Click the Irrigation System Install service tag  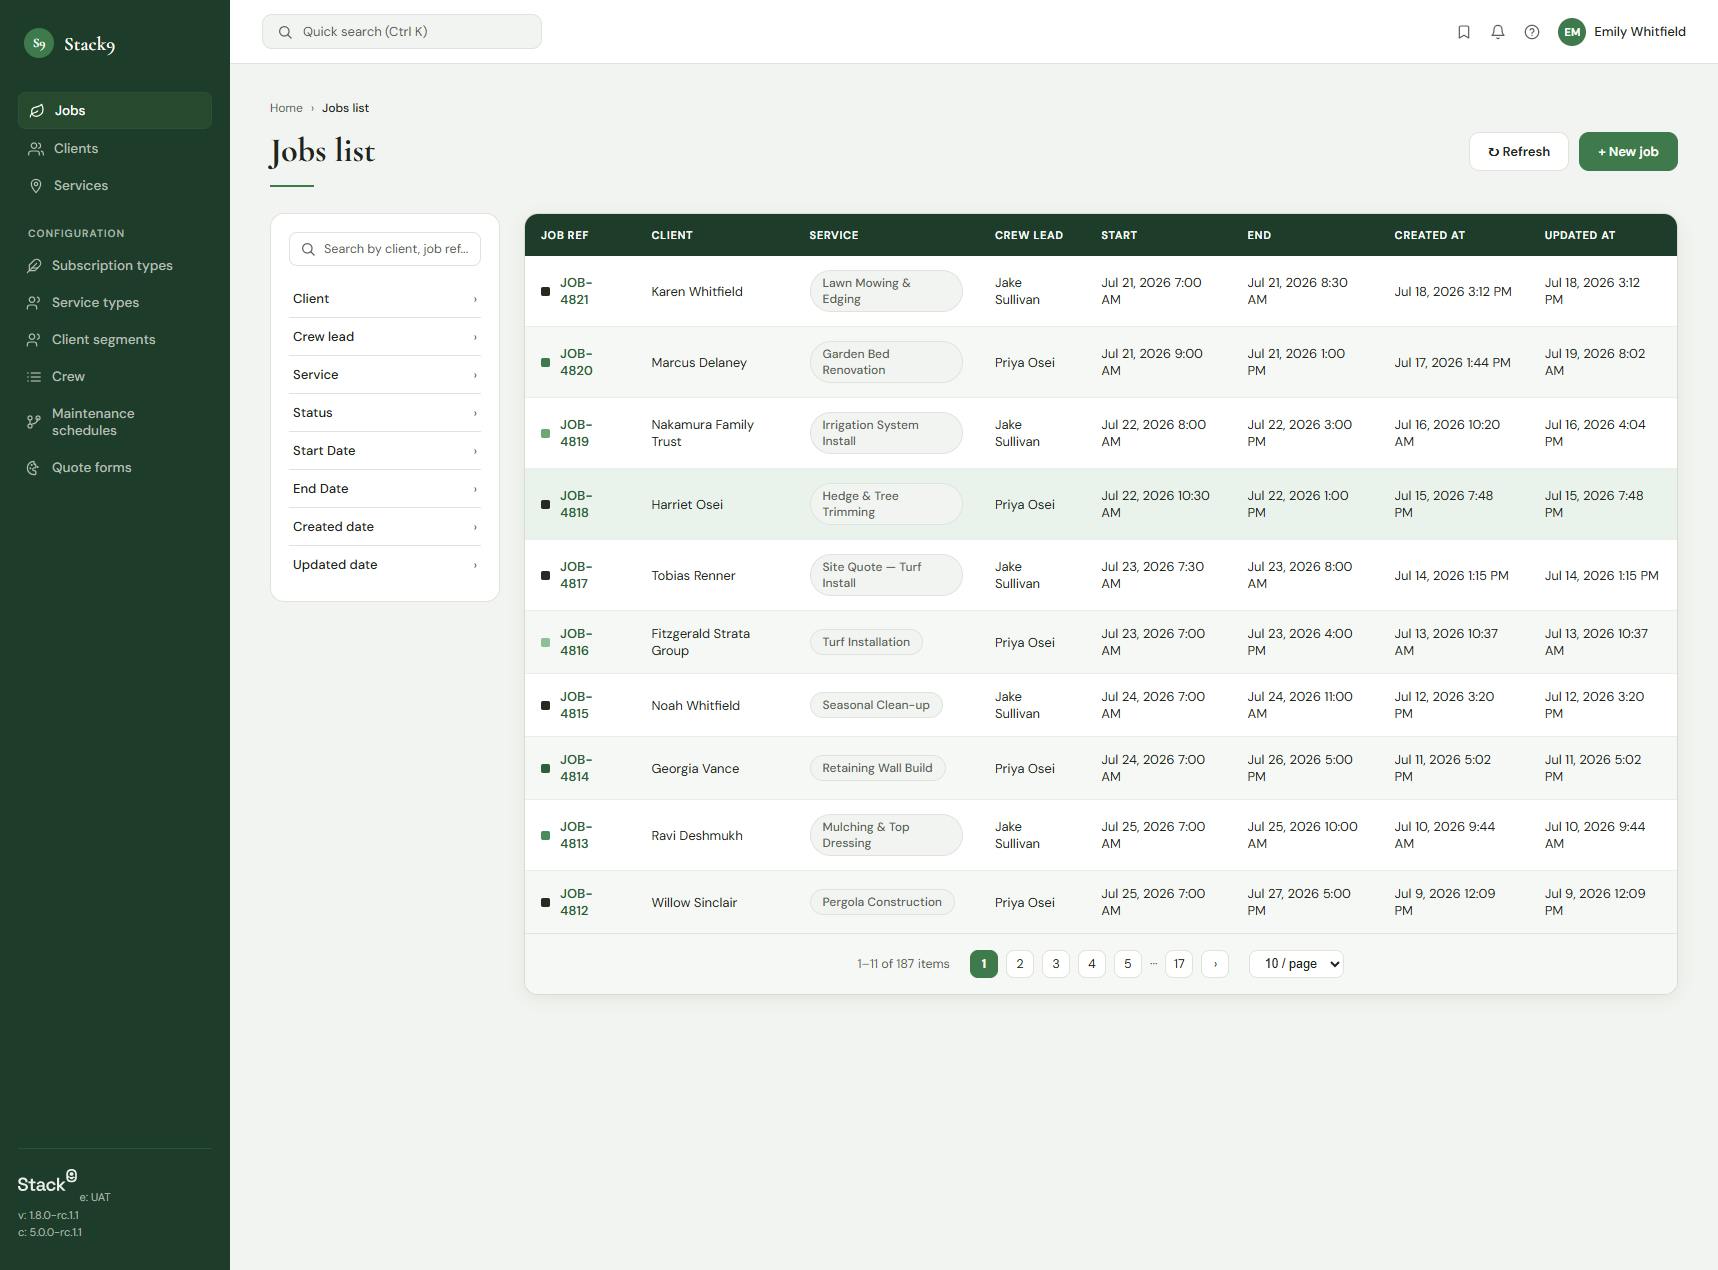point(886,434)
